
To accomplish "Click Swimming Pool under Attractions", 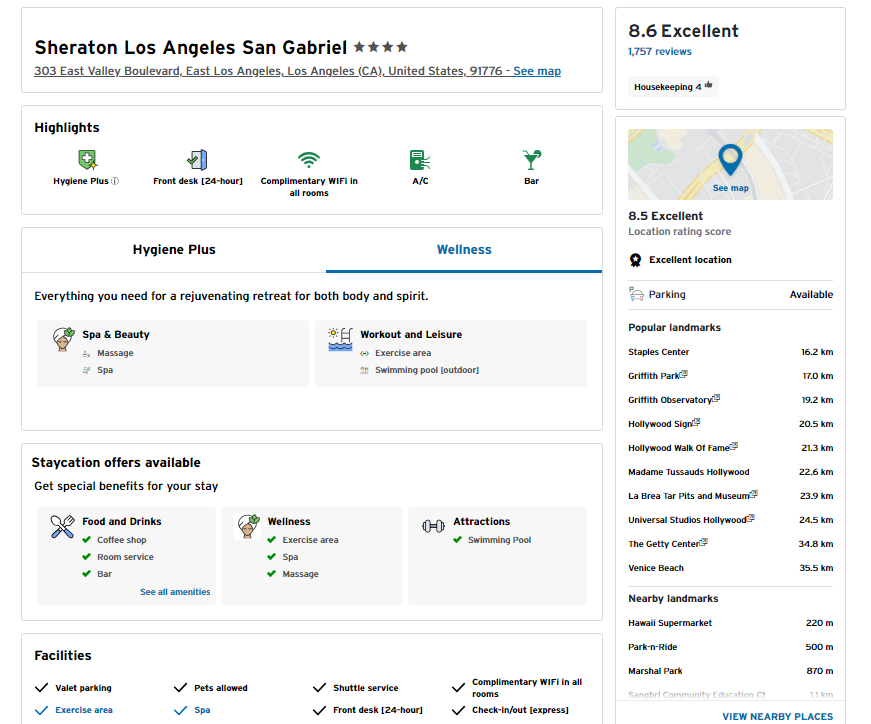I will pyautogui.click(x=499, y=540).
